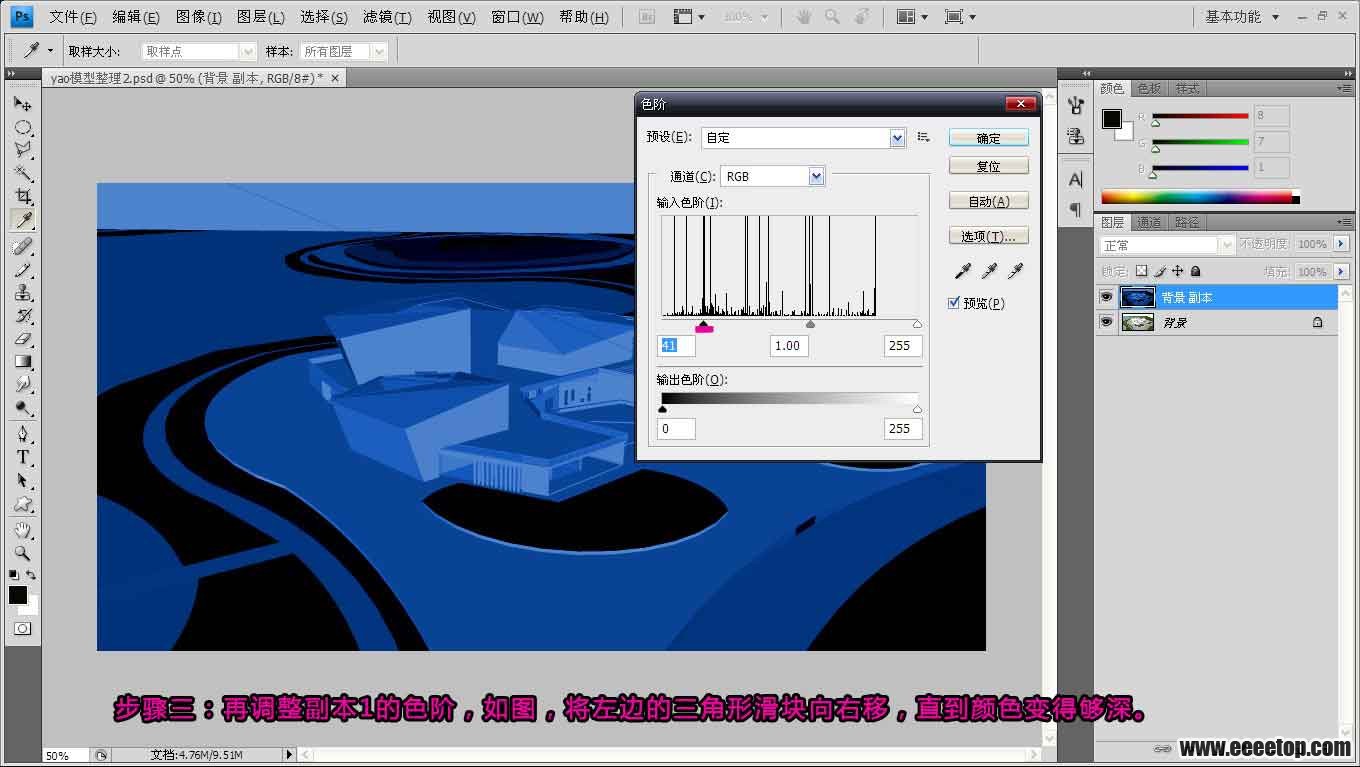Screen dimensions: 1360x767
Task: Toggle lock all
Action: click(x=1196, y=271)
